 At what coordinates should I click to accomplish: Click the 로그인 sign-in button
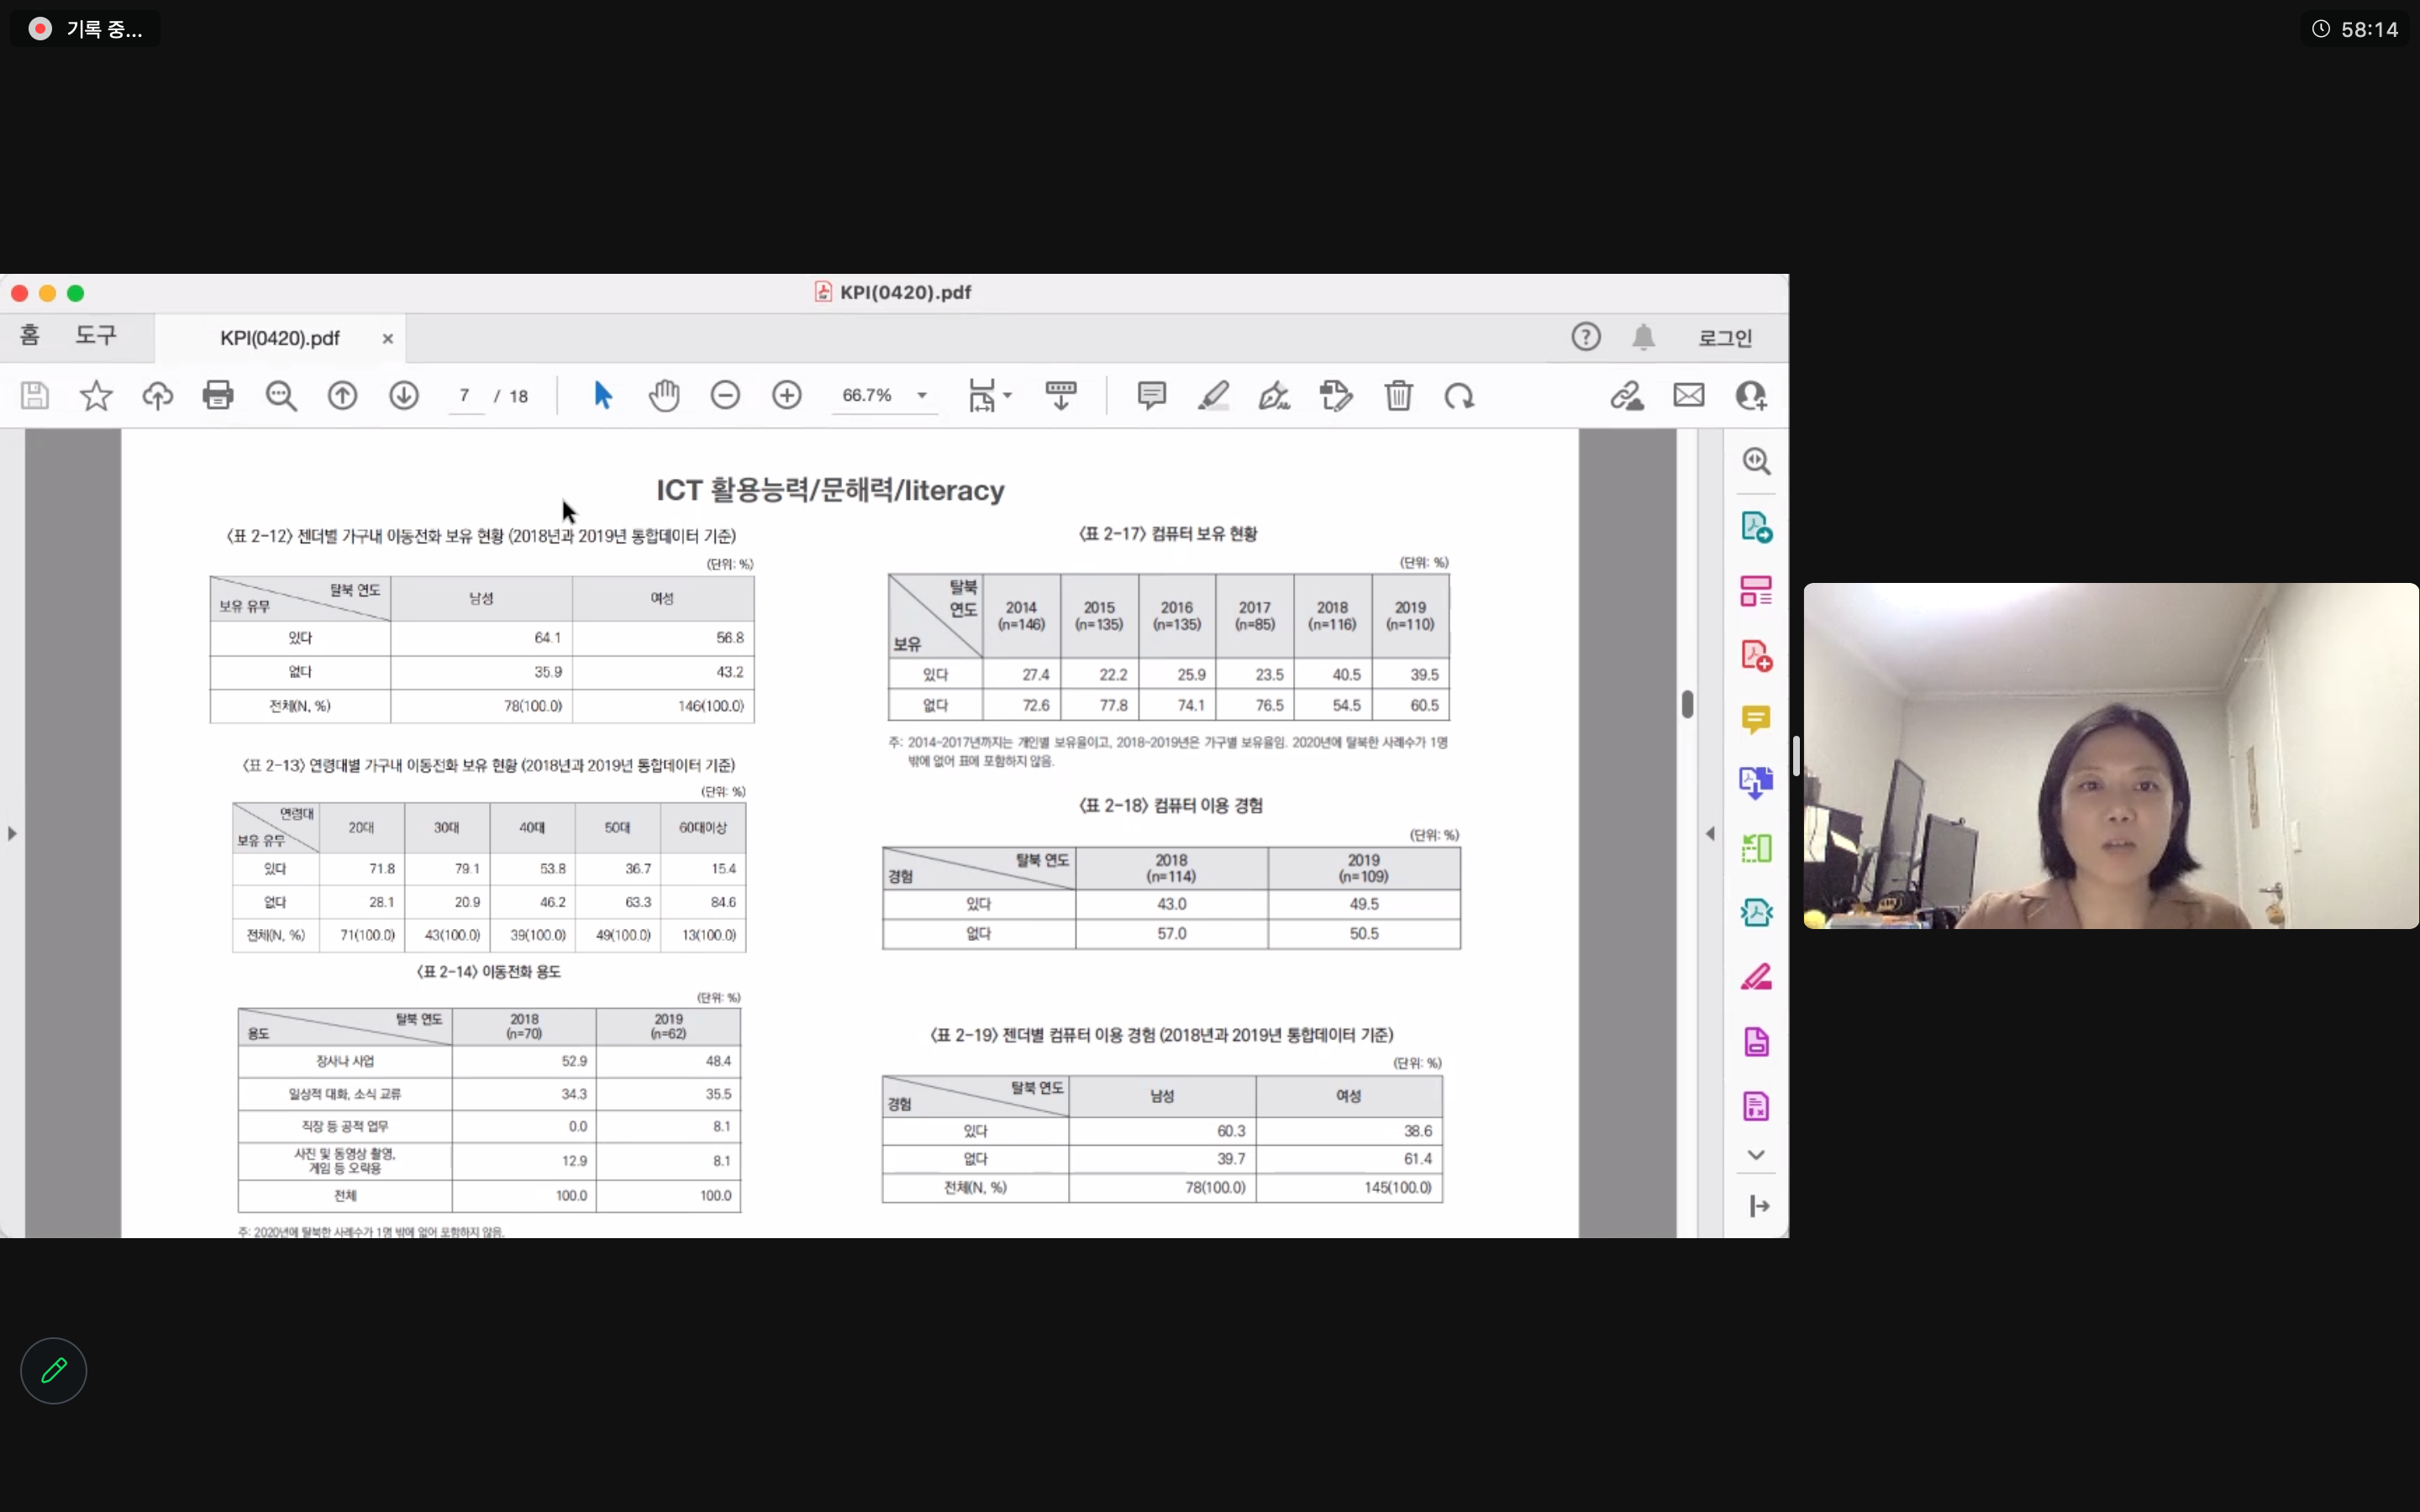point(1725,338)
